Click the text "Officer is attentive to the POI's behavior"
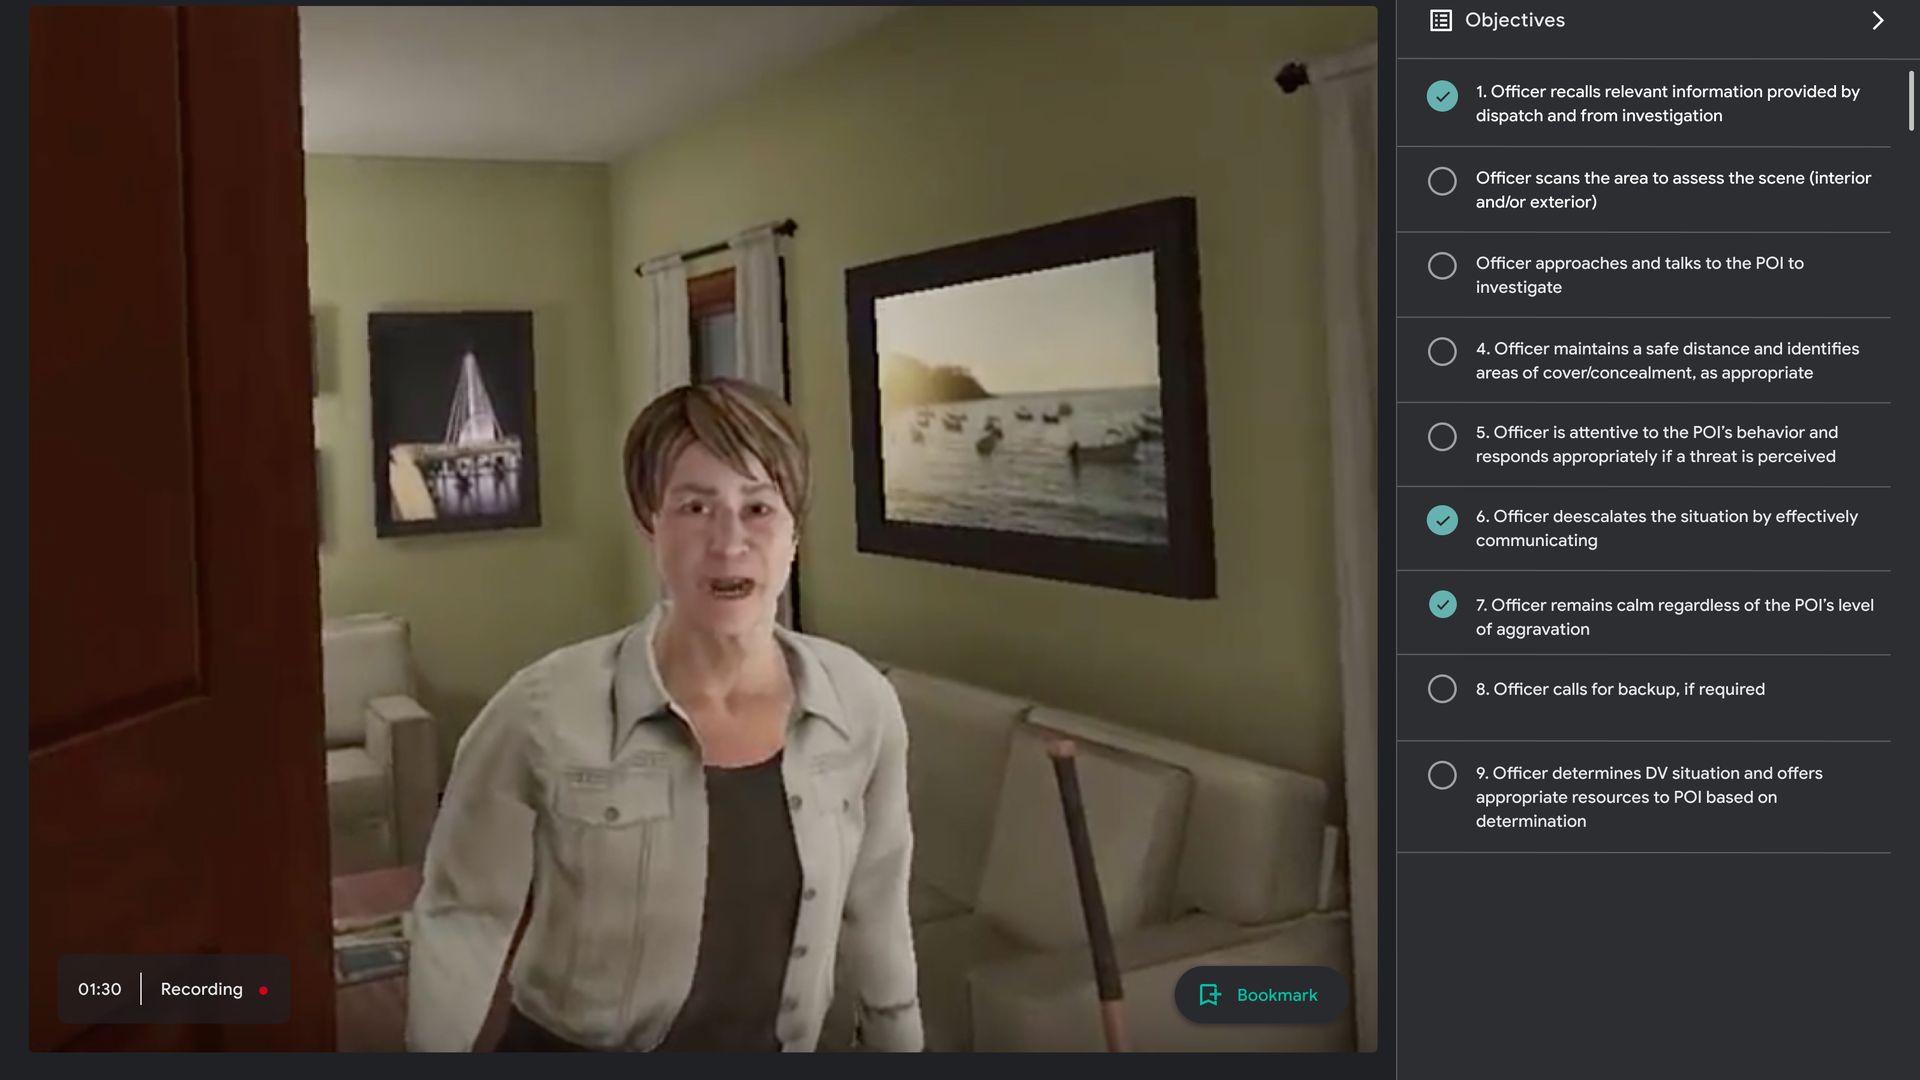Image resolution: width=1920 pixels, height=1080 pixels. (x=1665, y=432)
